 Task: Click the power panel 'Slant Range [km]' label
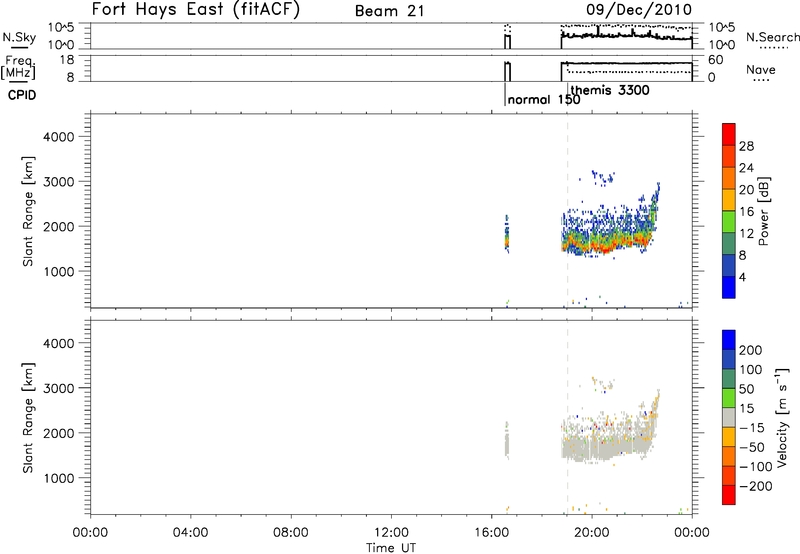(x=28, y=211)
